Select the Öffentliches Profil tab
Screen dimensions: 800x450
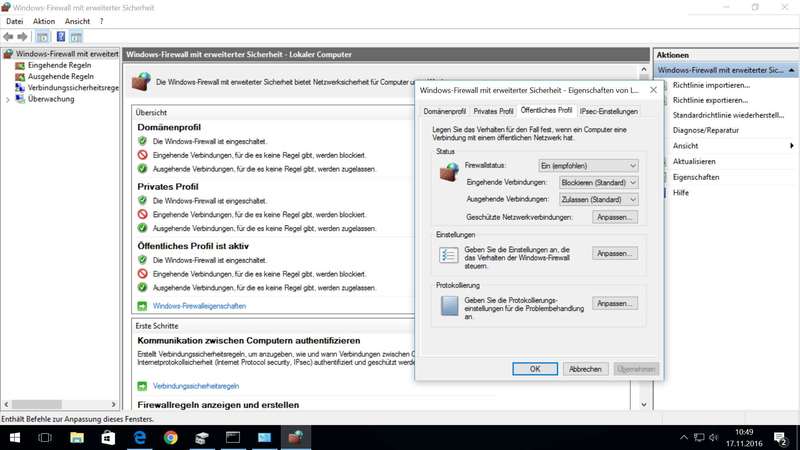546,110
